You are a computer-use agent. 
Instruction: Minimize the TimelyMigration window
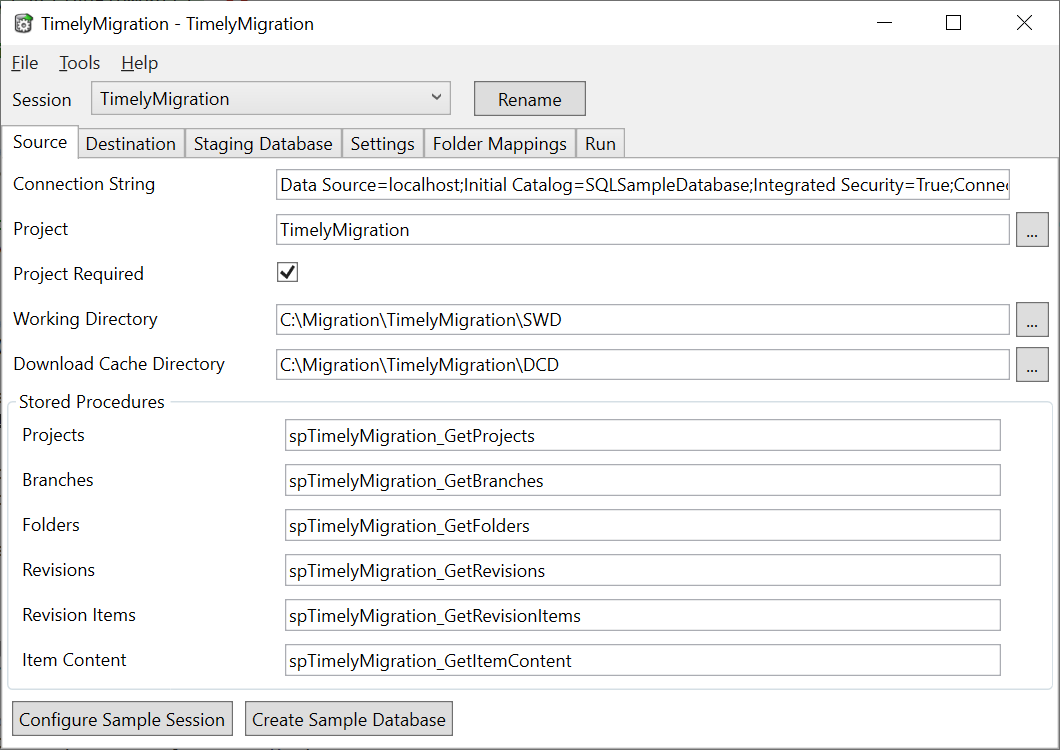pos(884,23)
